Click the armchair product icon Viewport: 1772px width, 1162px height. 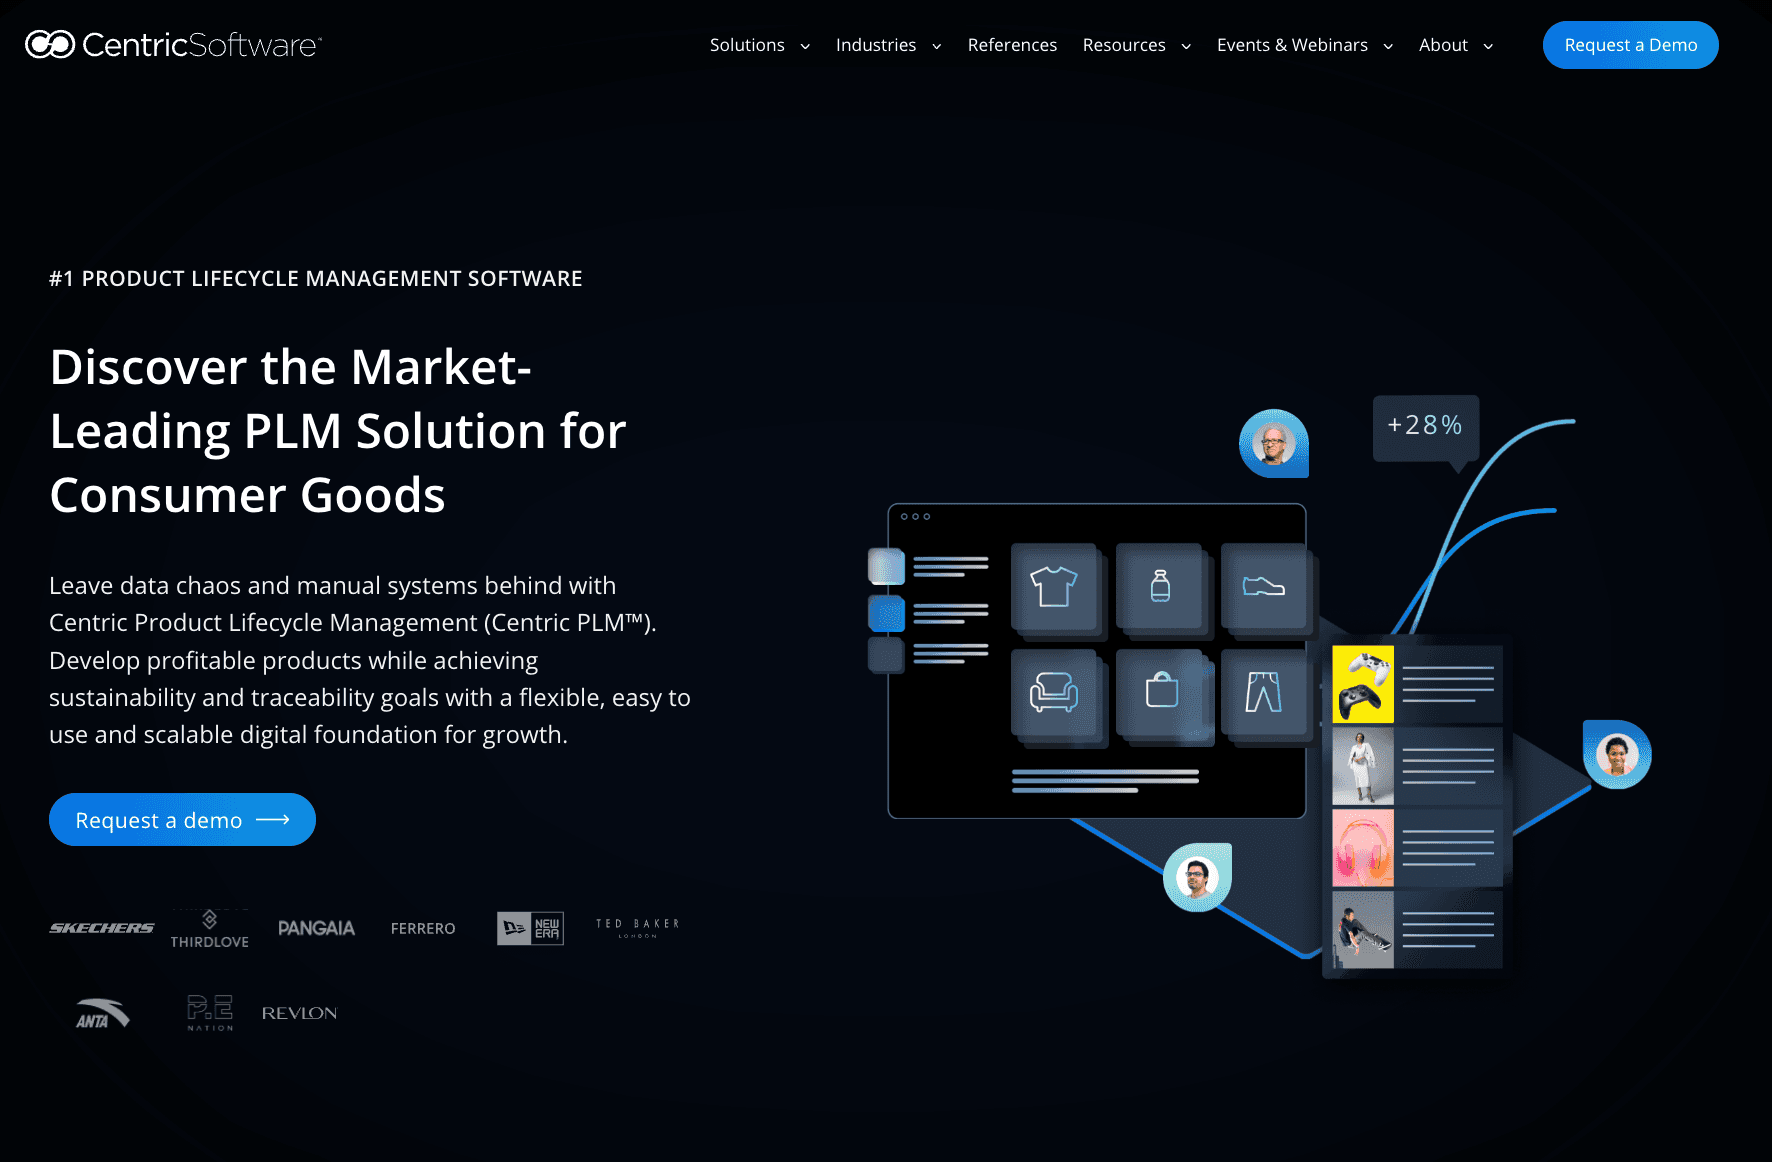[1054, 692]
